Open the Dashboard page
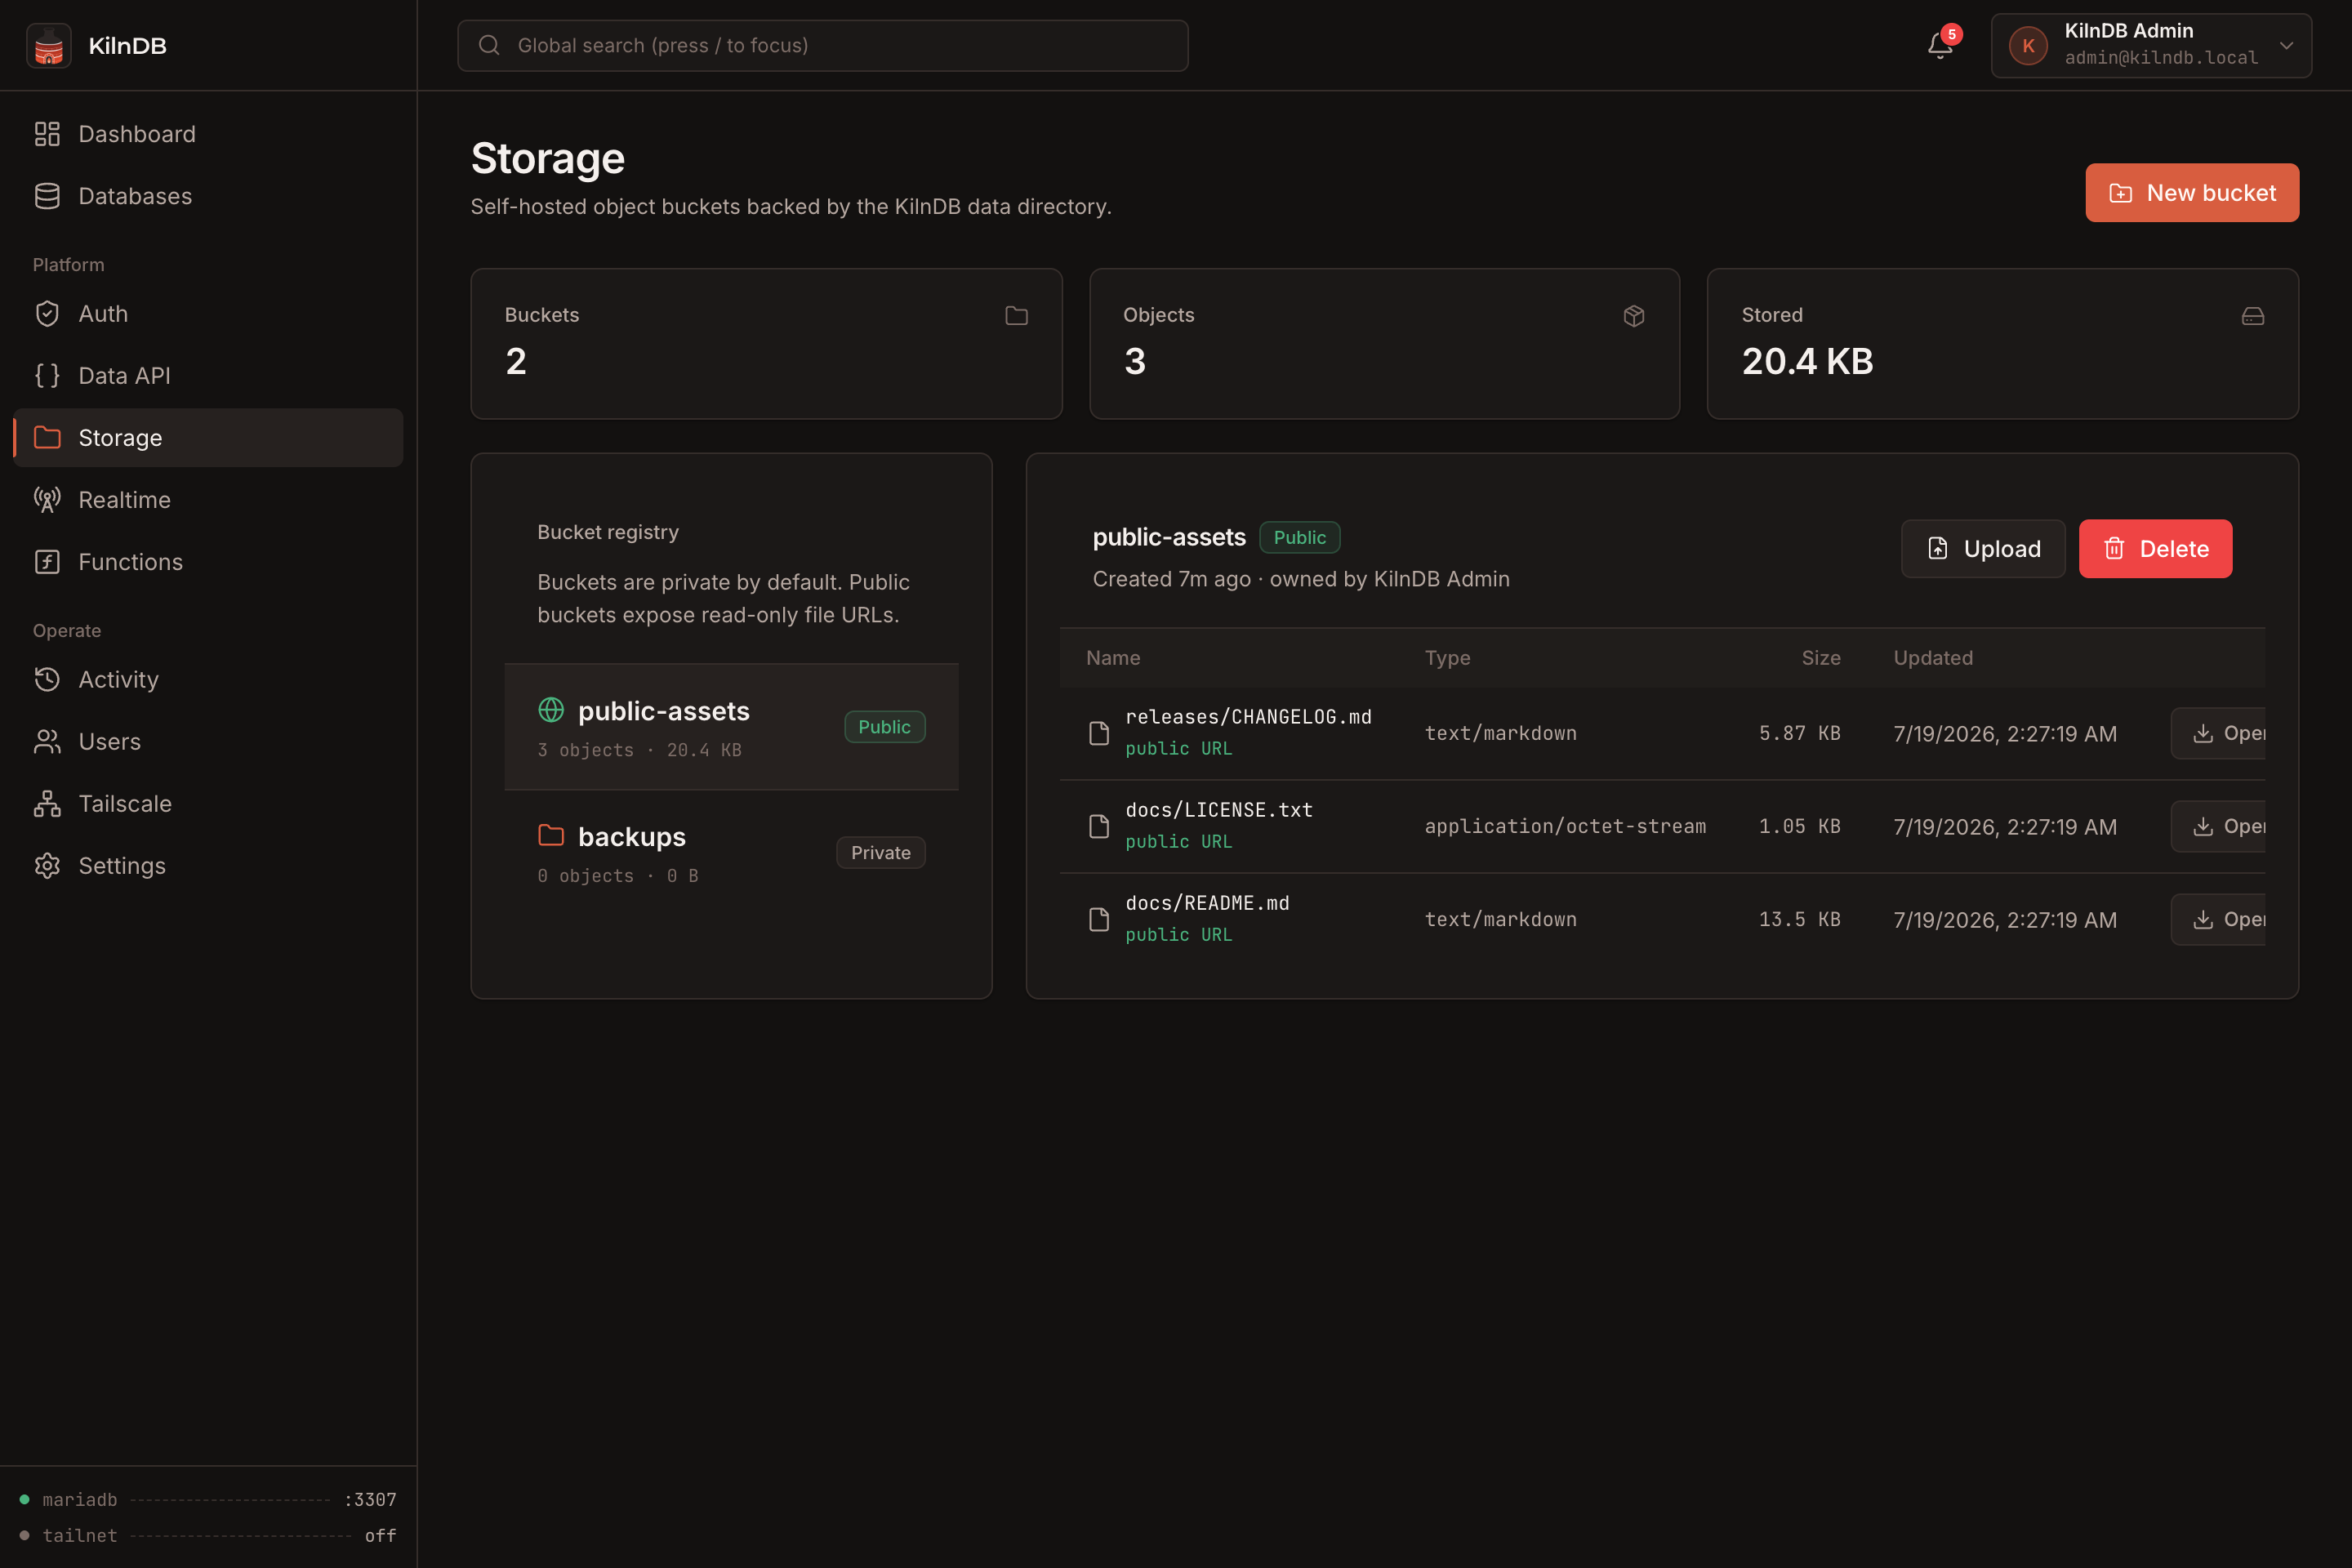Screen dimensions: 2352x1568 coord(208,134)
